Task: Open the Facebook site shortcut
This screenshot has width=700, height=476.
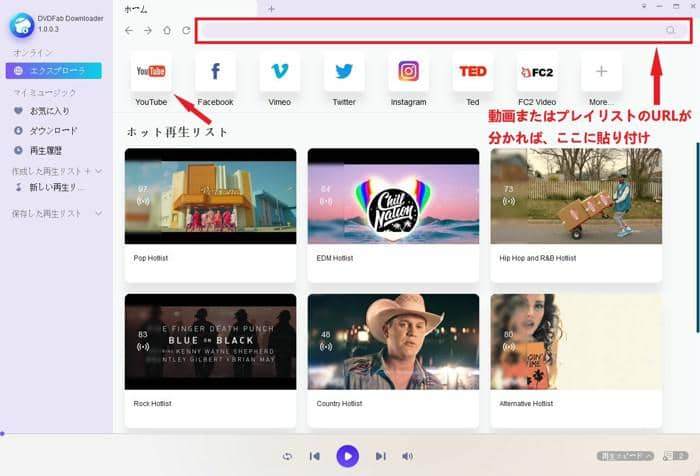Action: pos(215,71)
